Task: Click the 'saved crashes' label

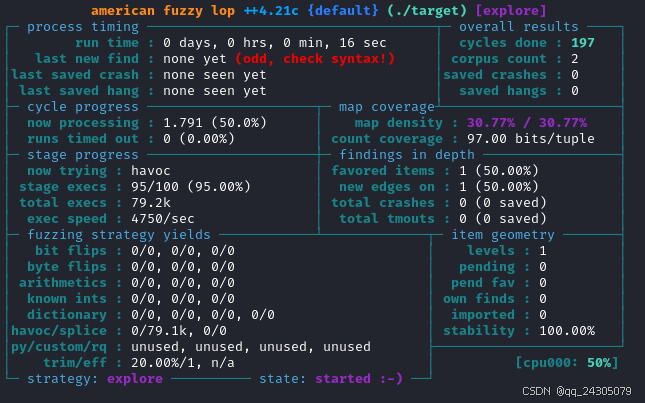Action: pyautogui.click(x=495, y=75)
